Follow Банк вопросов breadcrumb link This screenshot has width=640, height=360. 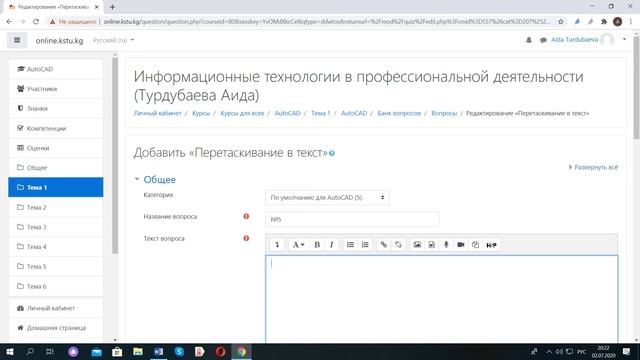click(399, 113)
